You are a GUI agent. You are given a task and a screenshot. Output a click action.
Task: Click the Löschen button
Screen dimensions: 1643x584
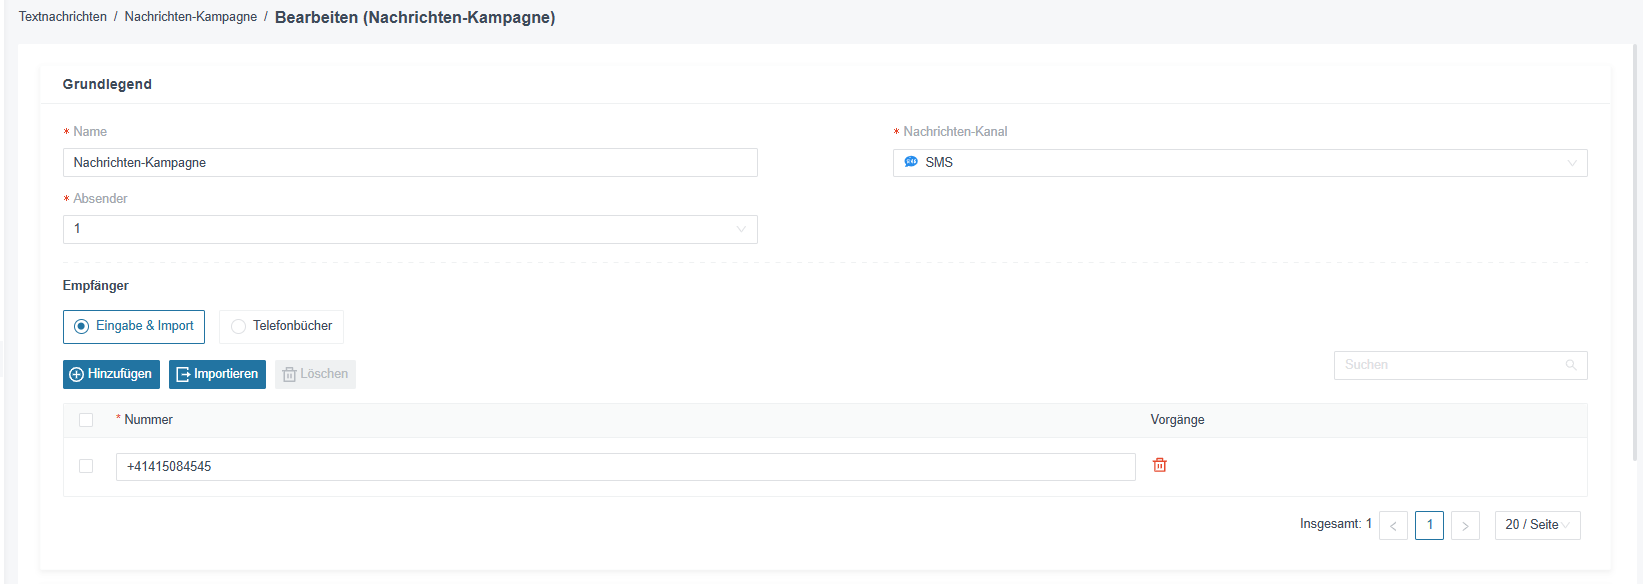(x=315, y=374)
